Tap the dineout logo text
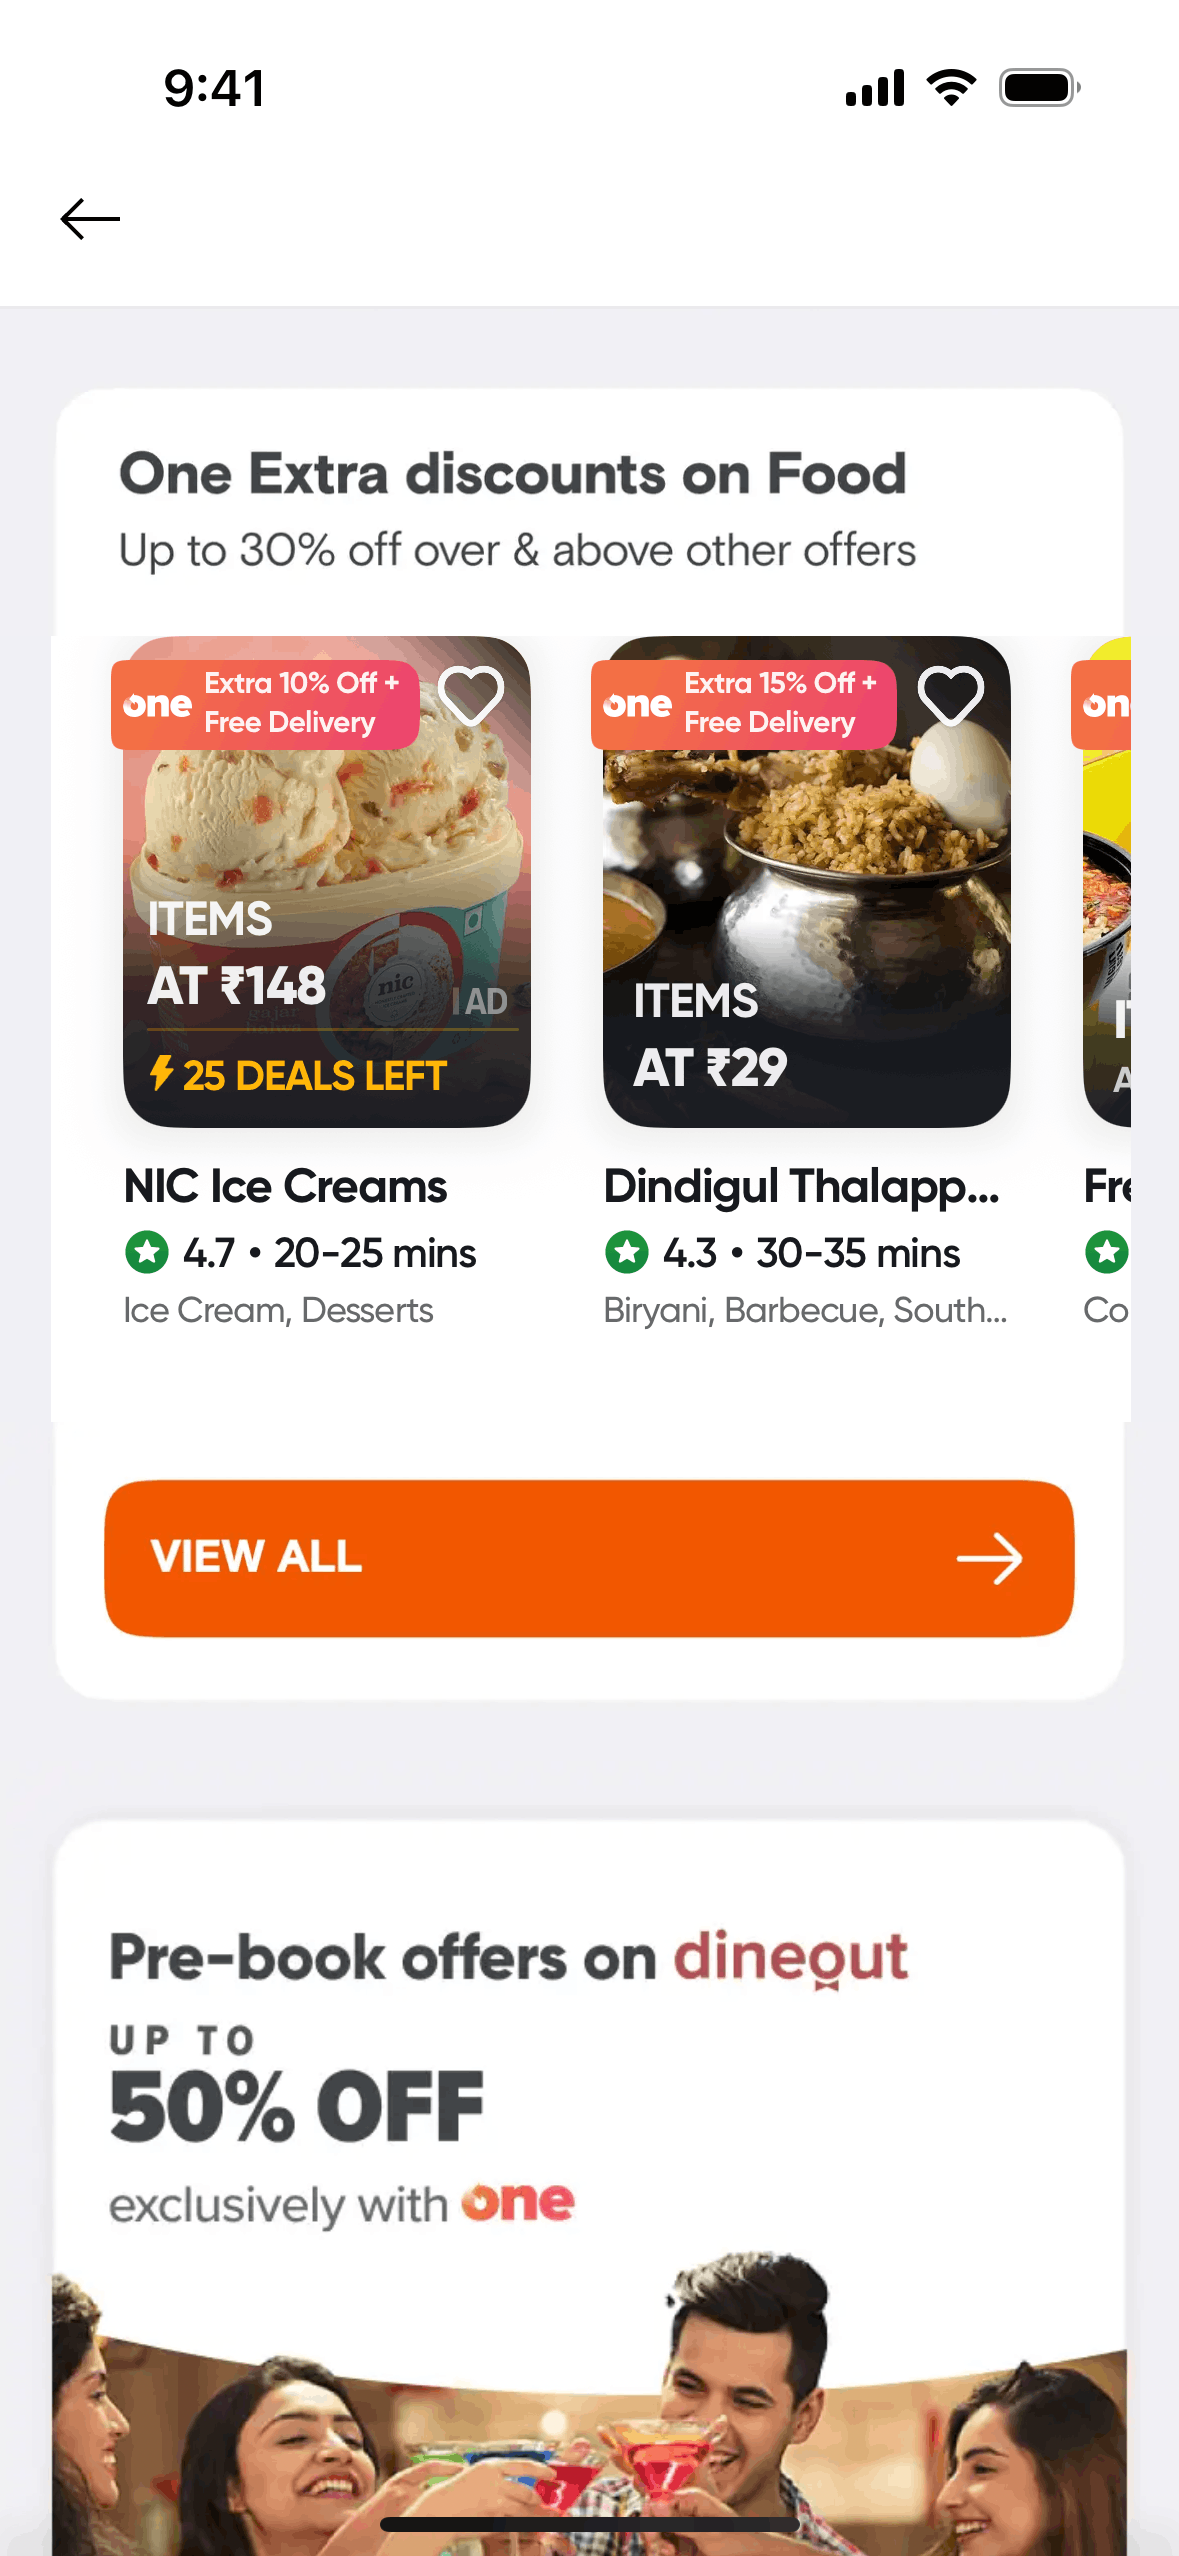1179x2556 pixels. coord(790,1958)
